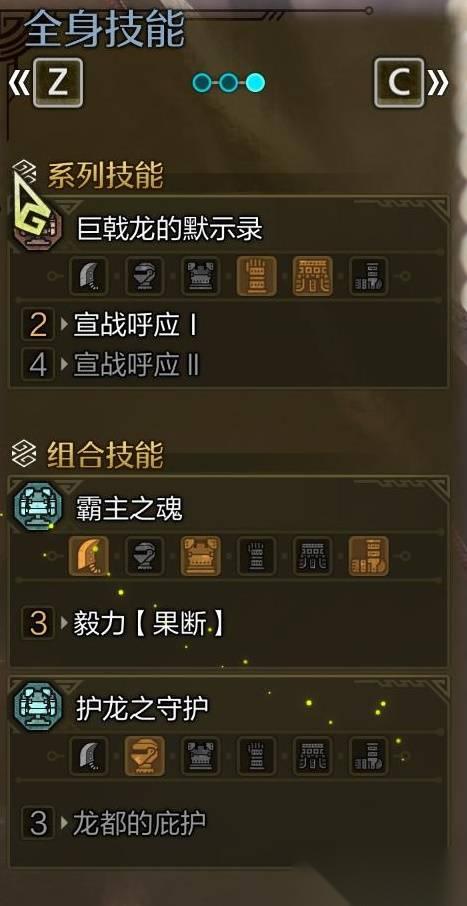Click the 巨戟龙的默示录 series skill emblem

(37, 229)
